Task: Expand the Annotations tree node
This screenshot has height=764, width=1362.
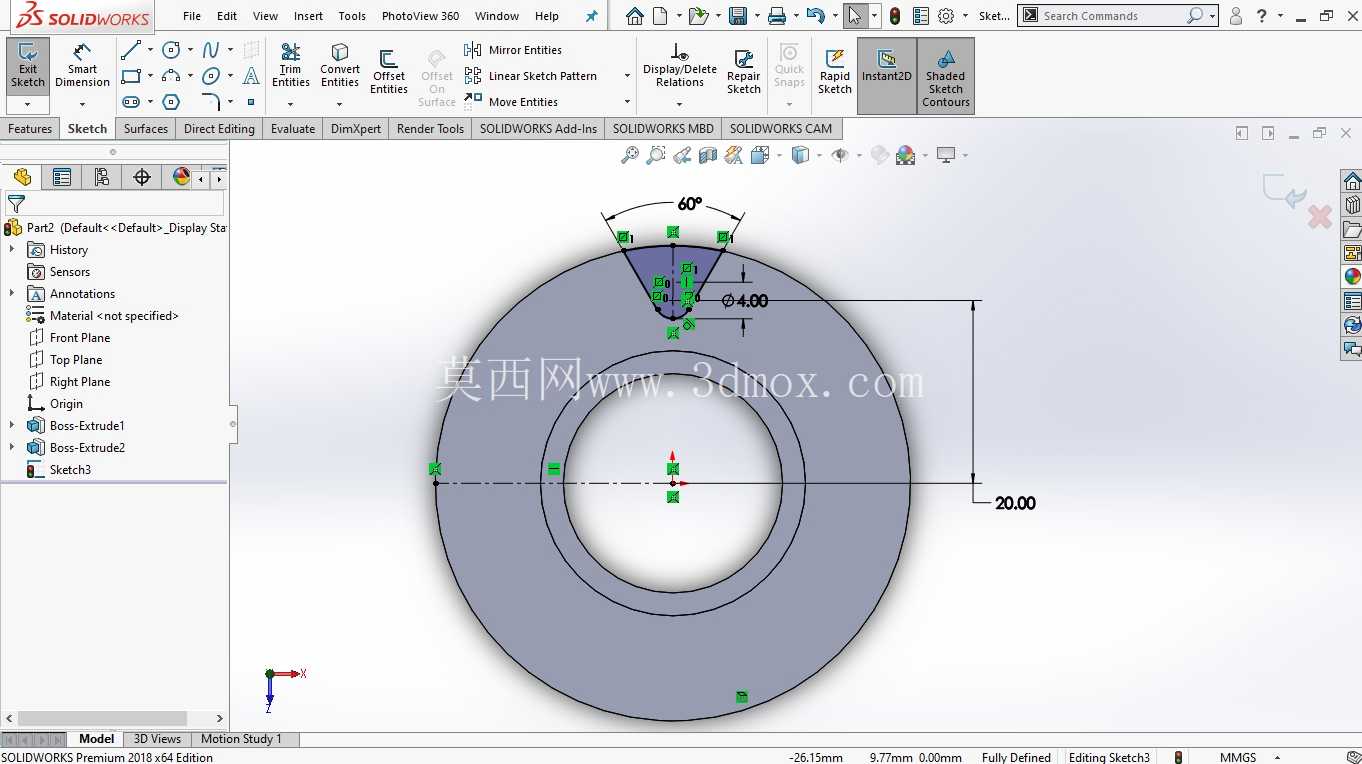Action: coord(12,294)
